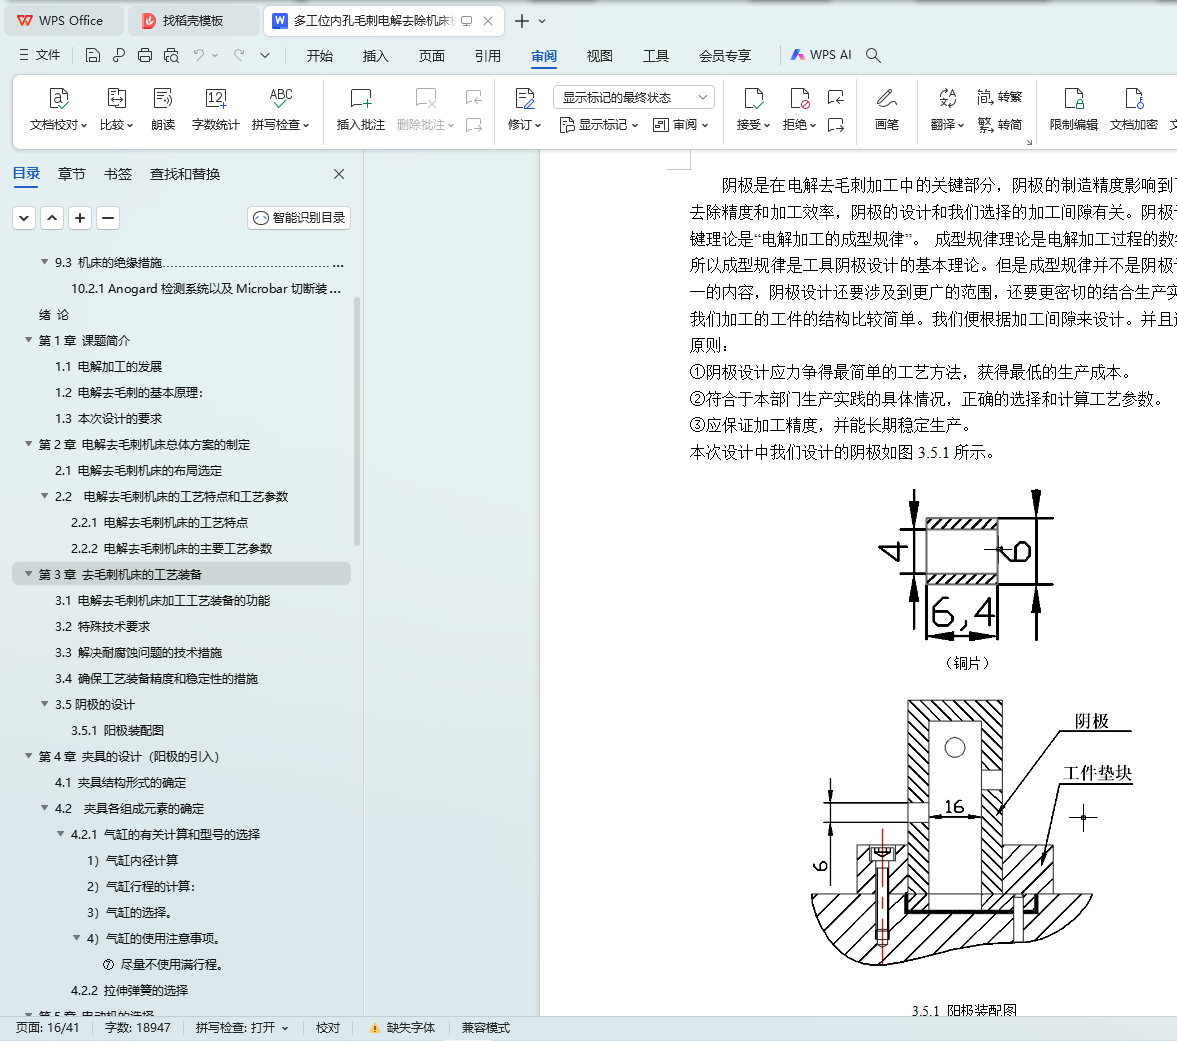This screenshot has height=1041, width=1177.
Task: Select outline item 绪 论
Action: point(53,314)
